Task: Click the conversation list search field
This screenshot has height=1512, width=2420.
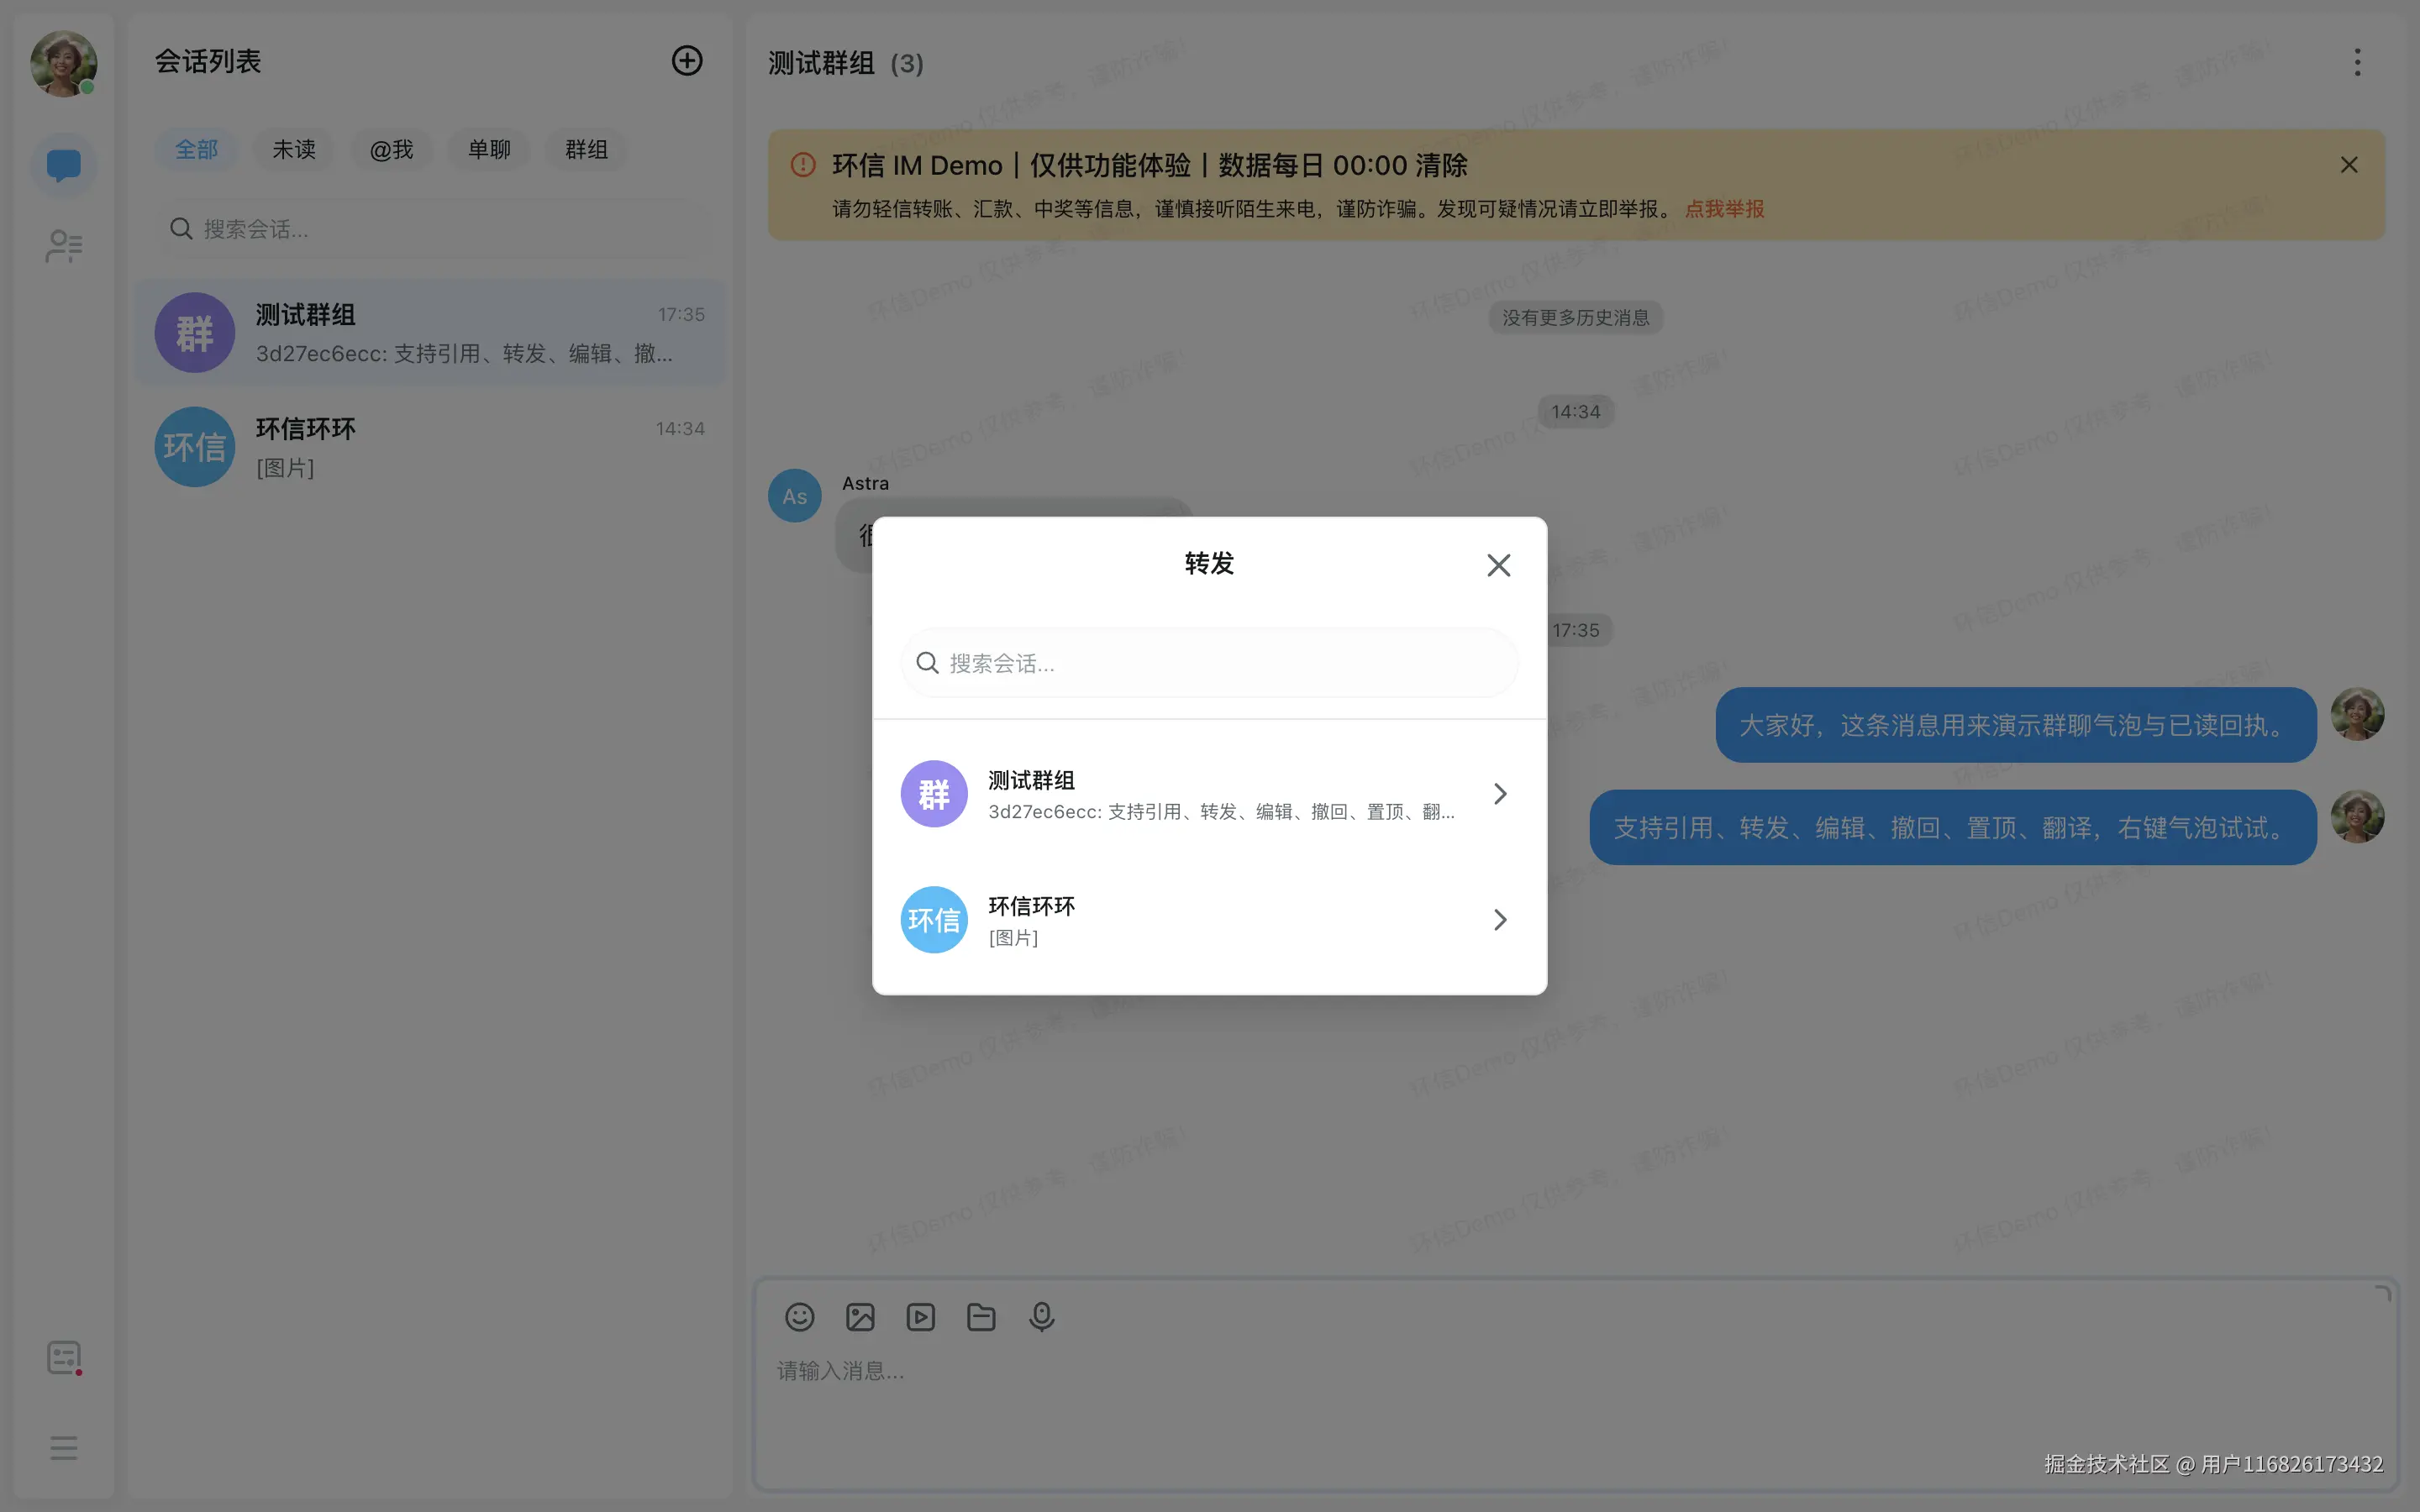Action: pyautogui.click(x=432, y=229)
